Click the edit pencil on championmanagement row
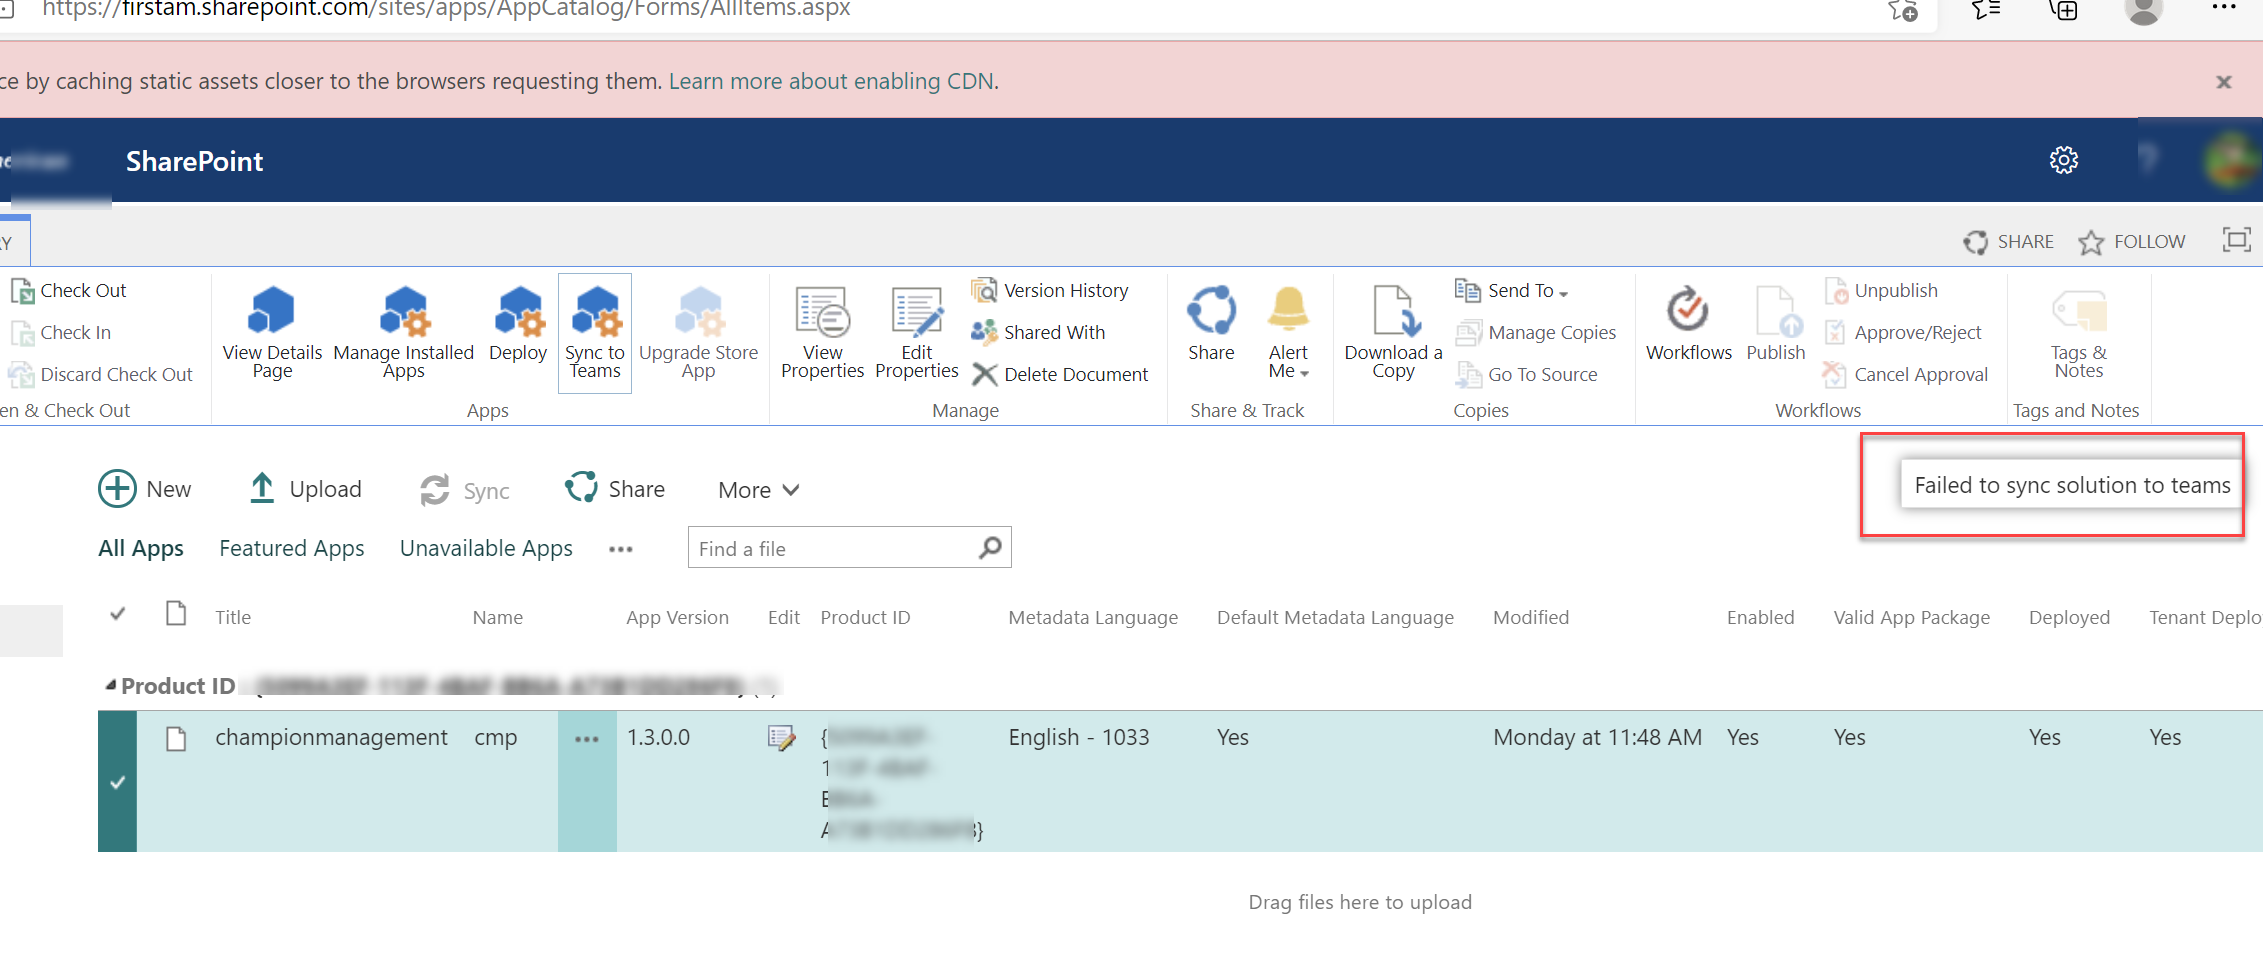Viewport: 2263px width, 970px height. pyautogui.click(x=783, y=737)
